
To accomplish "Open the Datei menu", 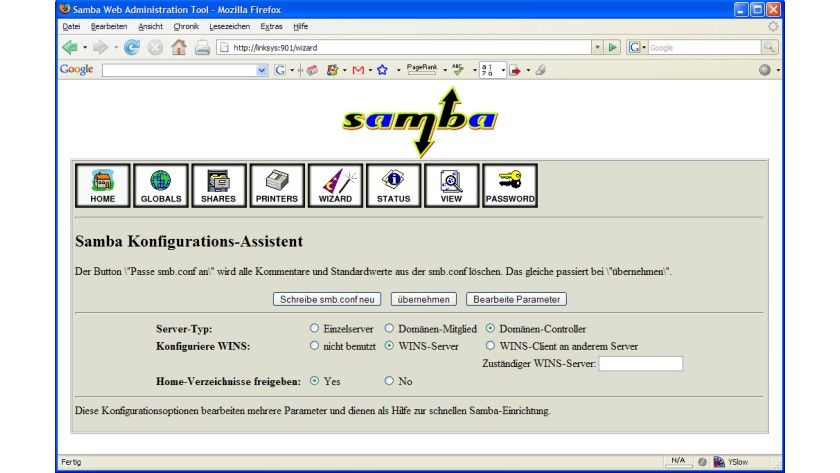I will pos(71,26).
